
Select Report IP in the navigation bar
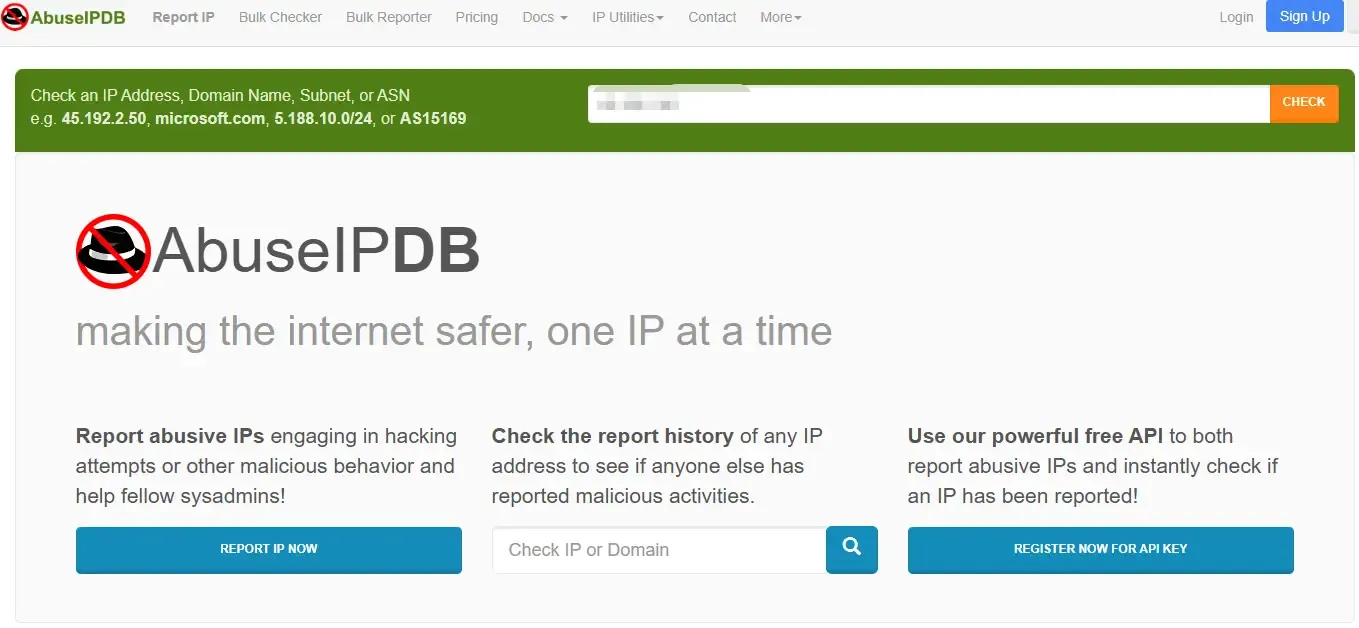click(x=183, y=17)
